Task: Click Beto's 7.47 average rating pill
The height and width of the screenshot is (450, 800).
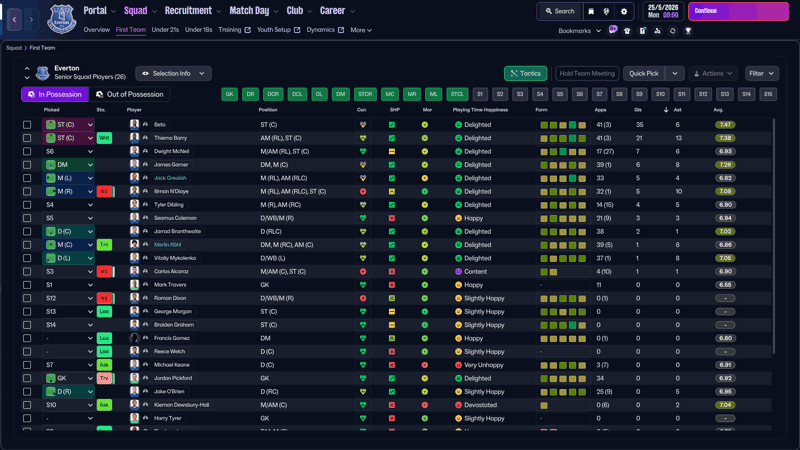Action: point(725,124)
